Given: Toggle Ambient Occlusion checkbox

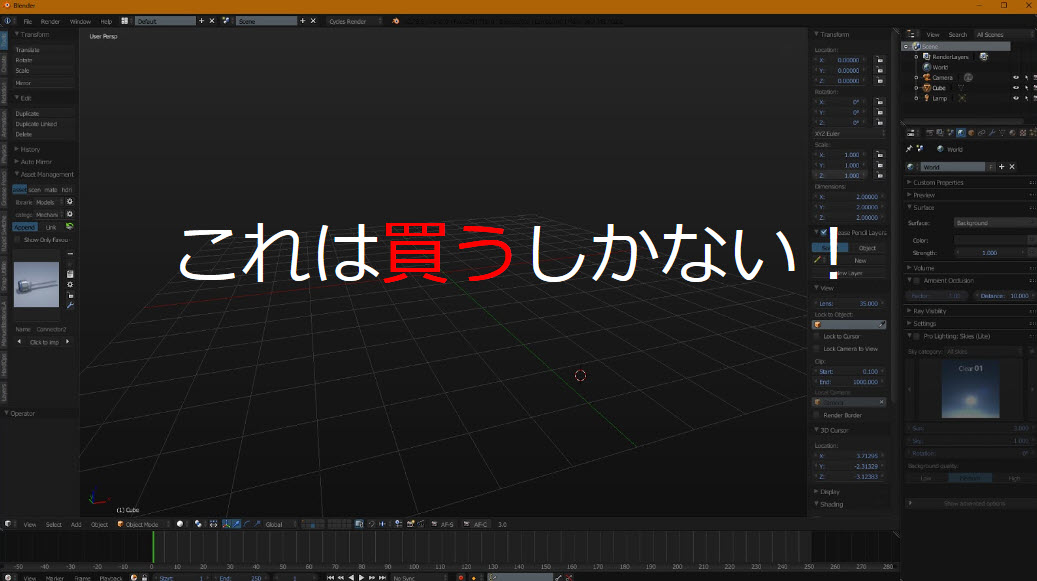Looking at the screenshot, I should (917, 281).
